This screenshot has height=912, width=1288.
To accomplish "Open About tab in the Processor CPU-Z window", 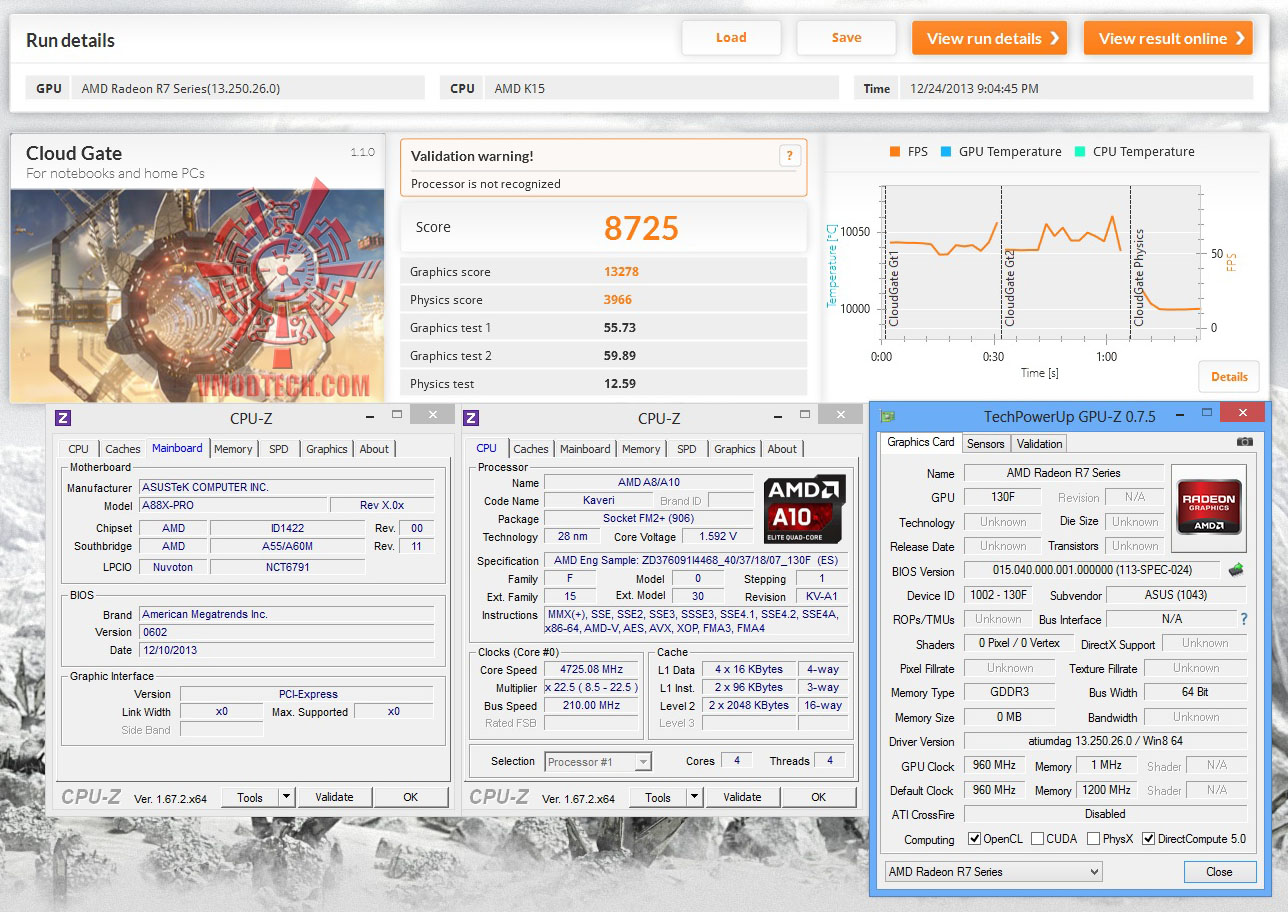I will click(x=782, y=449).
